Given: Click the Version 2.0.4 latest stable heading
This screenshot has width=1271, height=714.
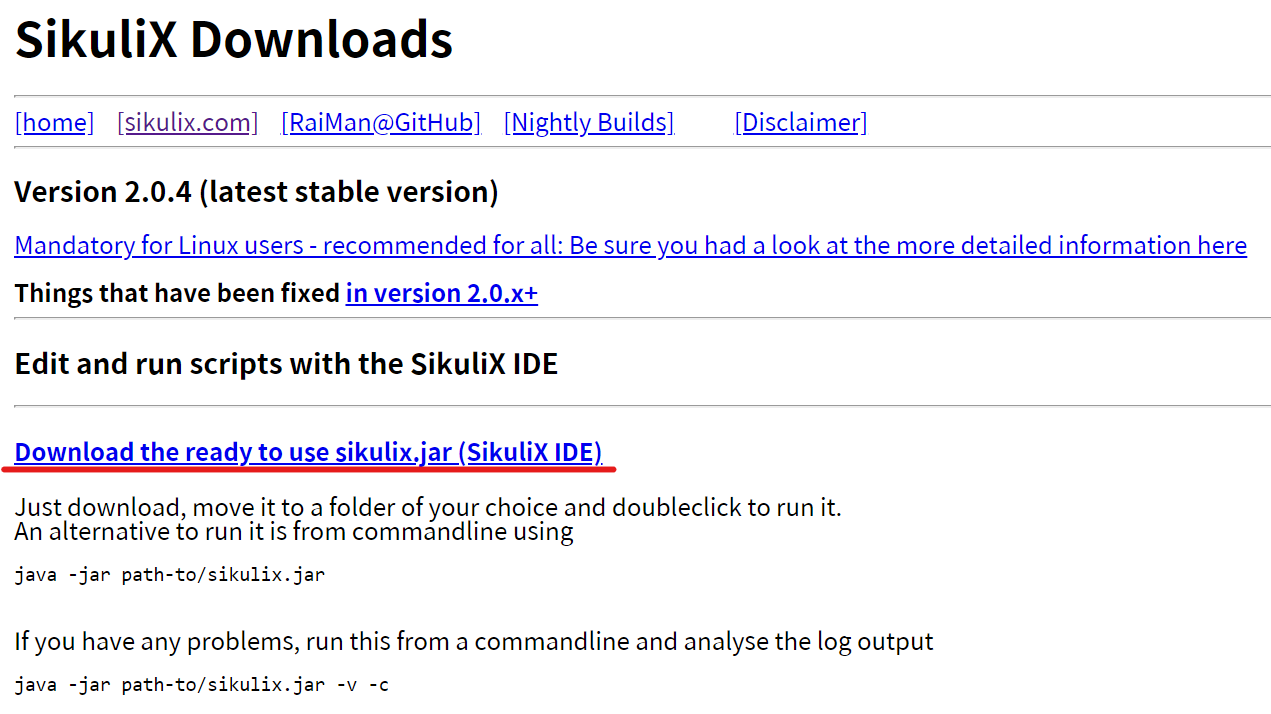Looking at the screenshot, I should pos(257,192).
